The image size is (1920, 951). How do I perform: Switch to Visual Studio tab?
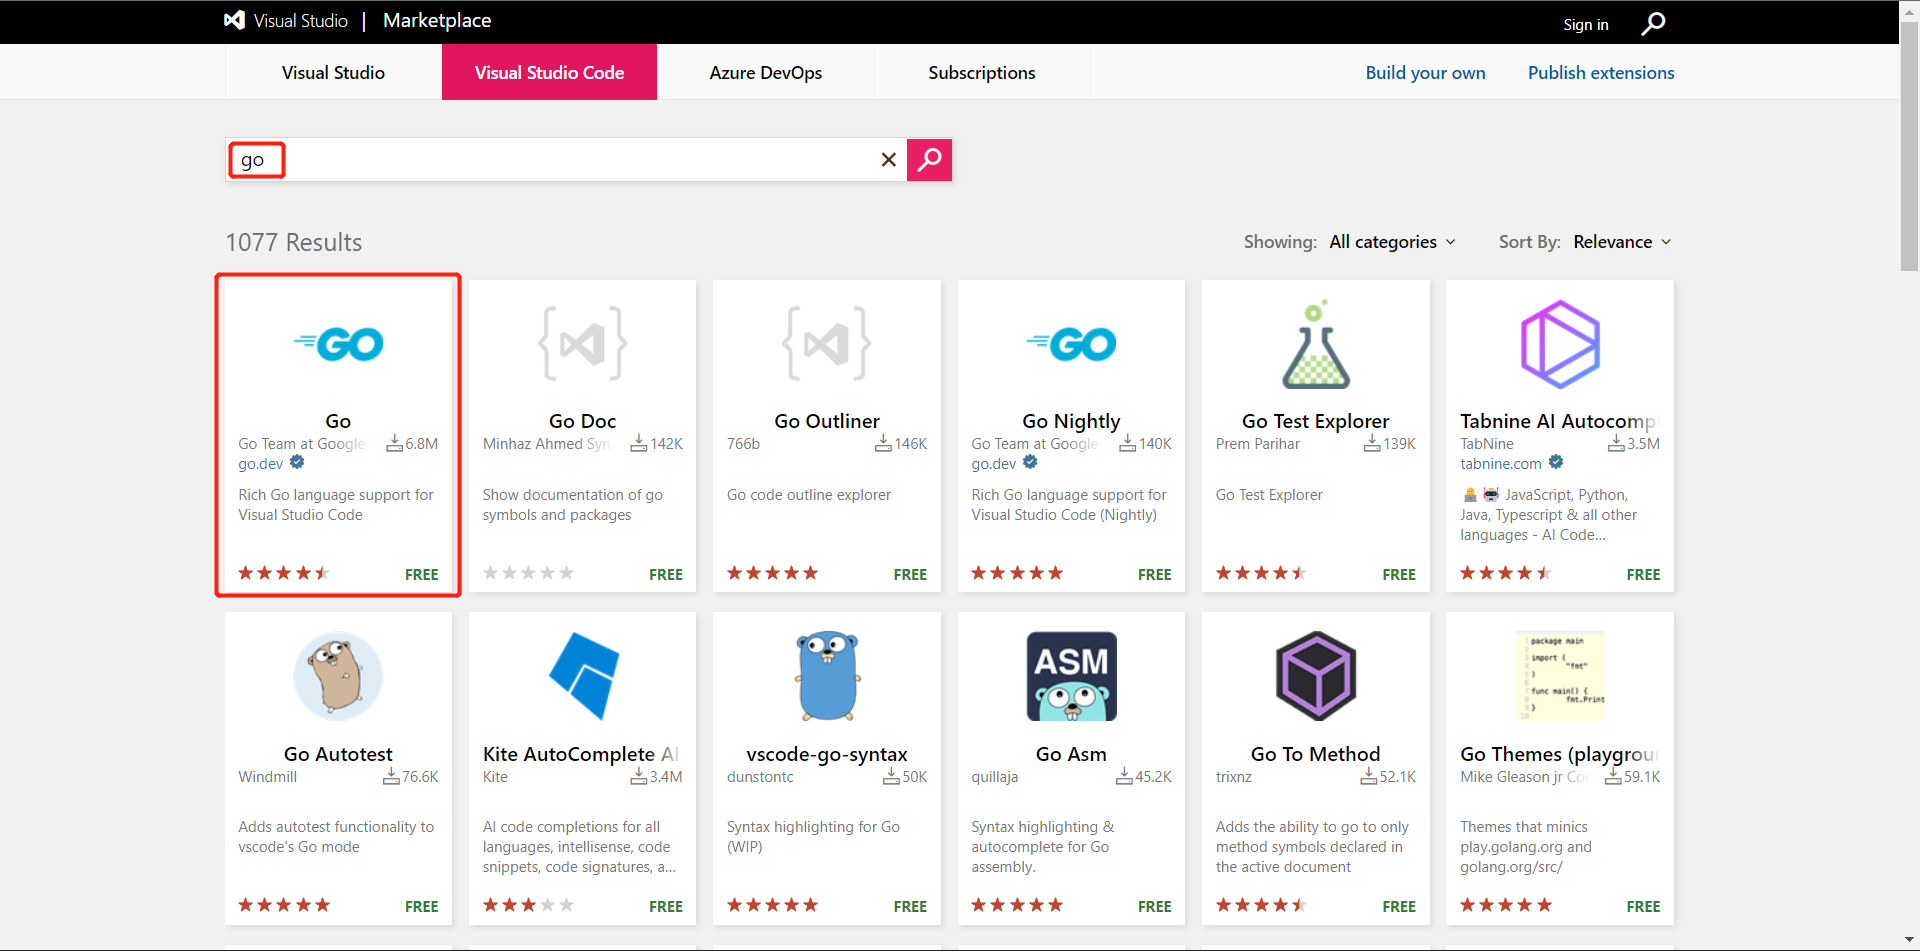pyautogui.click(x=333, y=72)
